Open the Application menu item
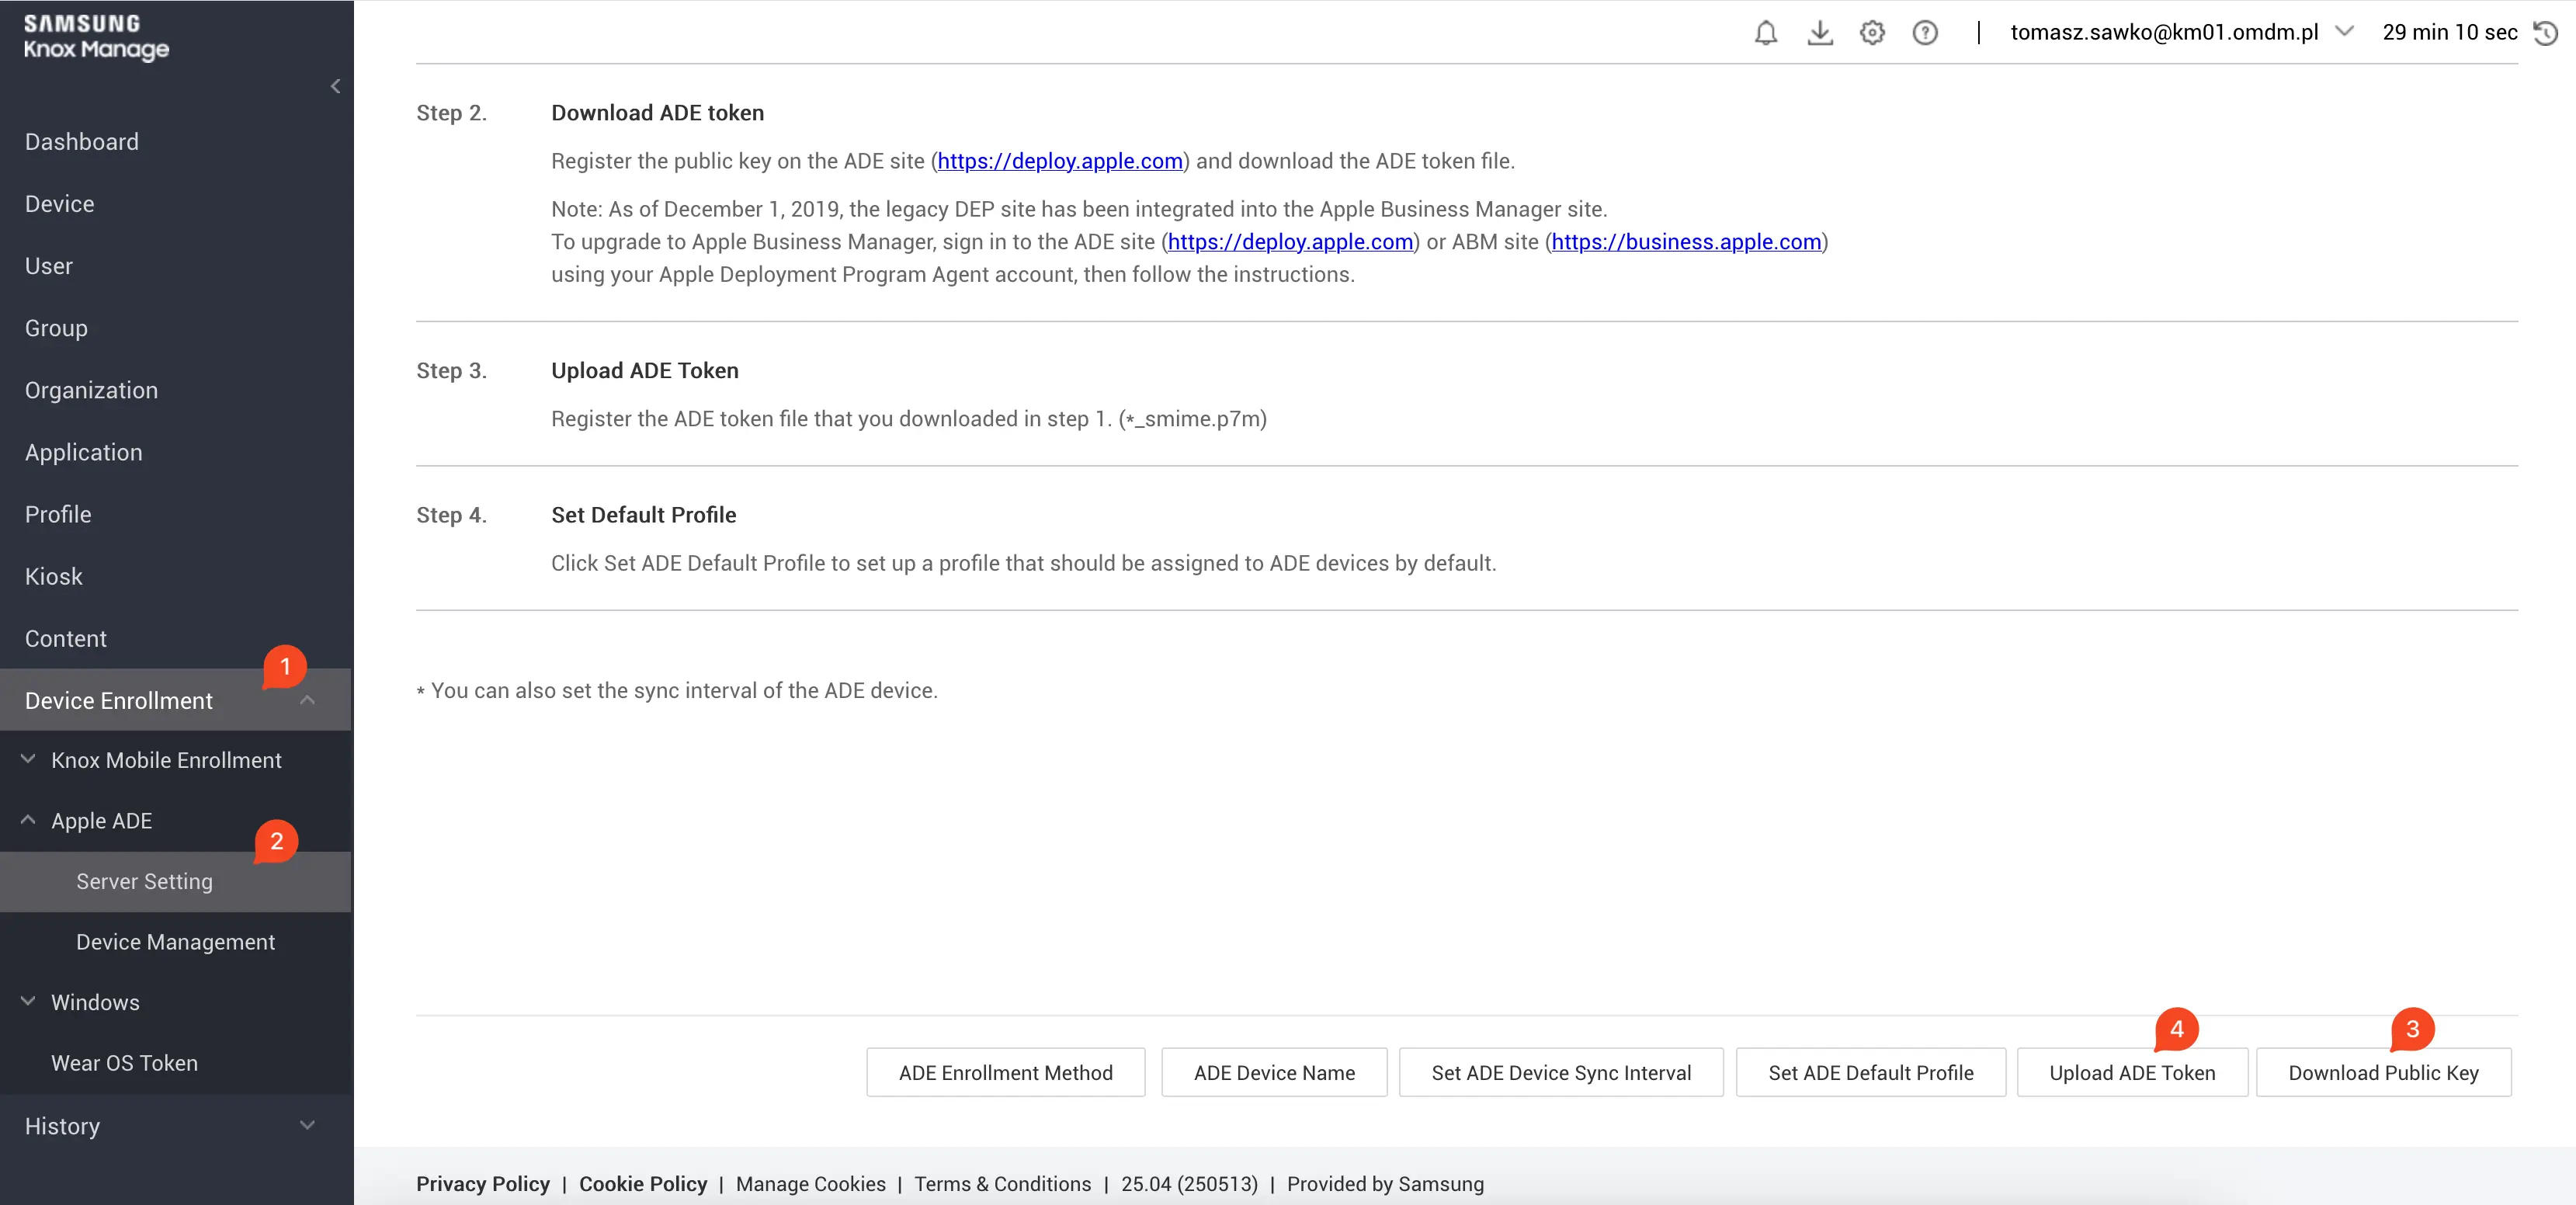This screenshot has width=2576, height=1205. 84,452
